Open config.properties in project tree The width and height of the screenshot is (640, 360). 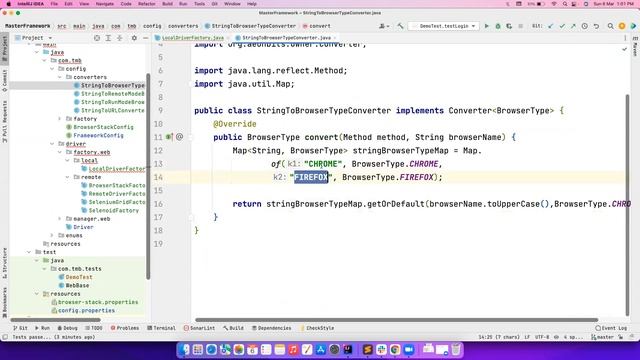[x=83, y=311]
